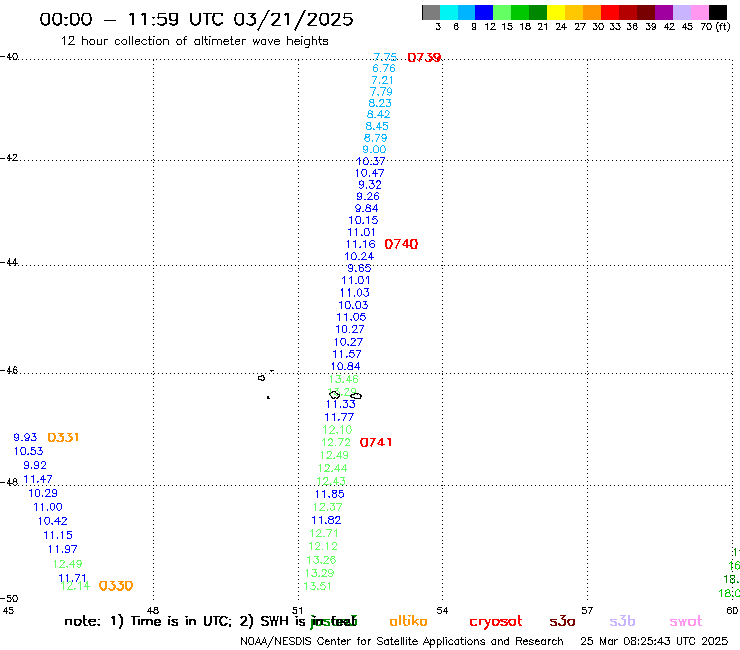Click the wave height value 10.84
Viewport: 740px width, 650px height.
pyautogui.click(x=345, y=366)
